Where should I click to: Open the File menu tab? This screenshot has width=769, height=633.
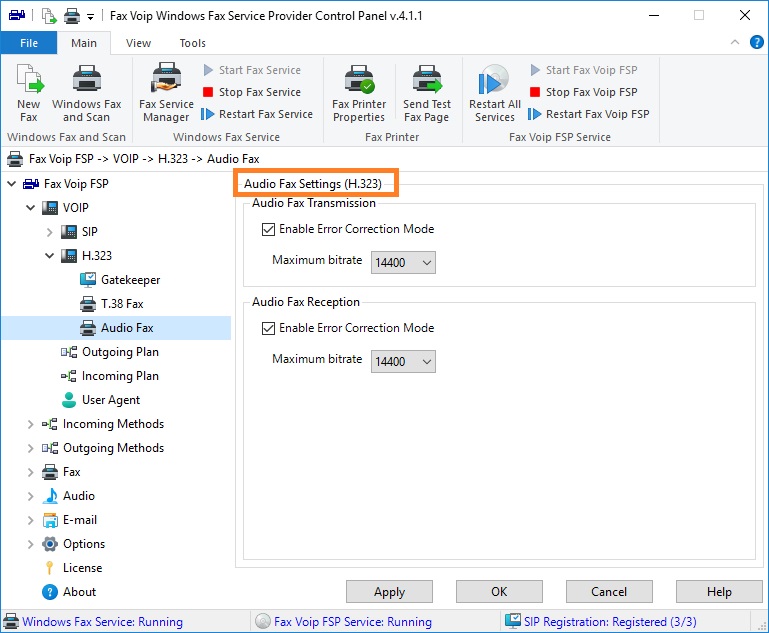pos(29,43)
